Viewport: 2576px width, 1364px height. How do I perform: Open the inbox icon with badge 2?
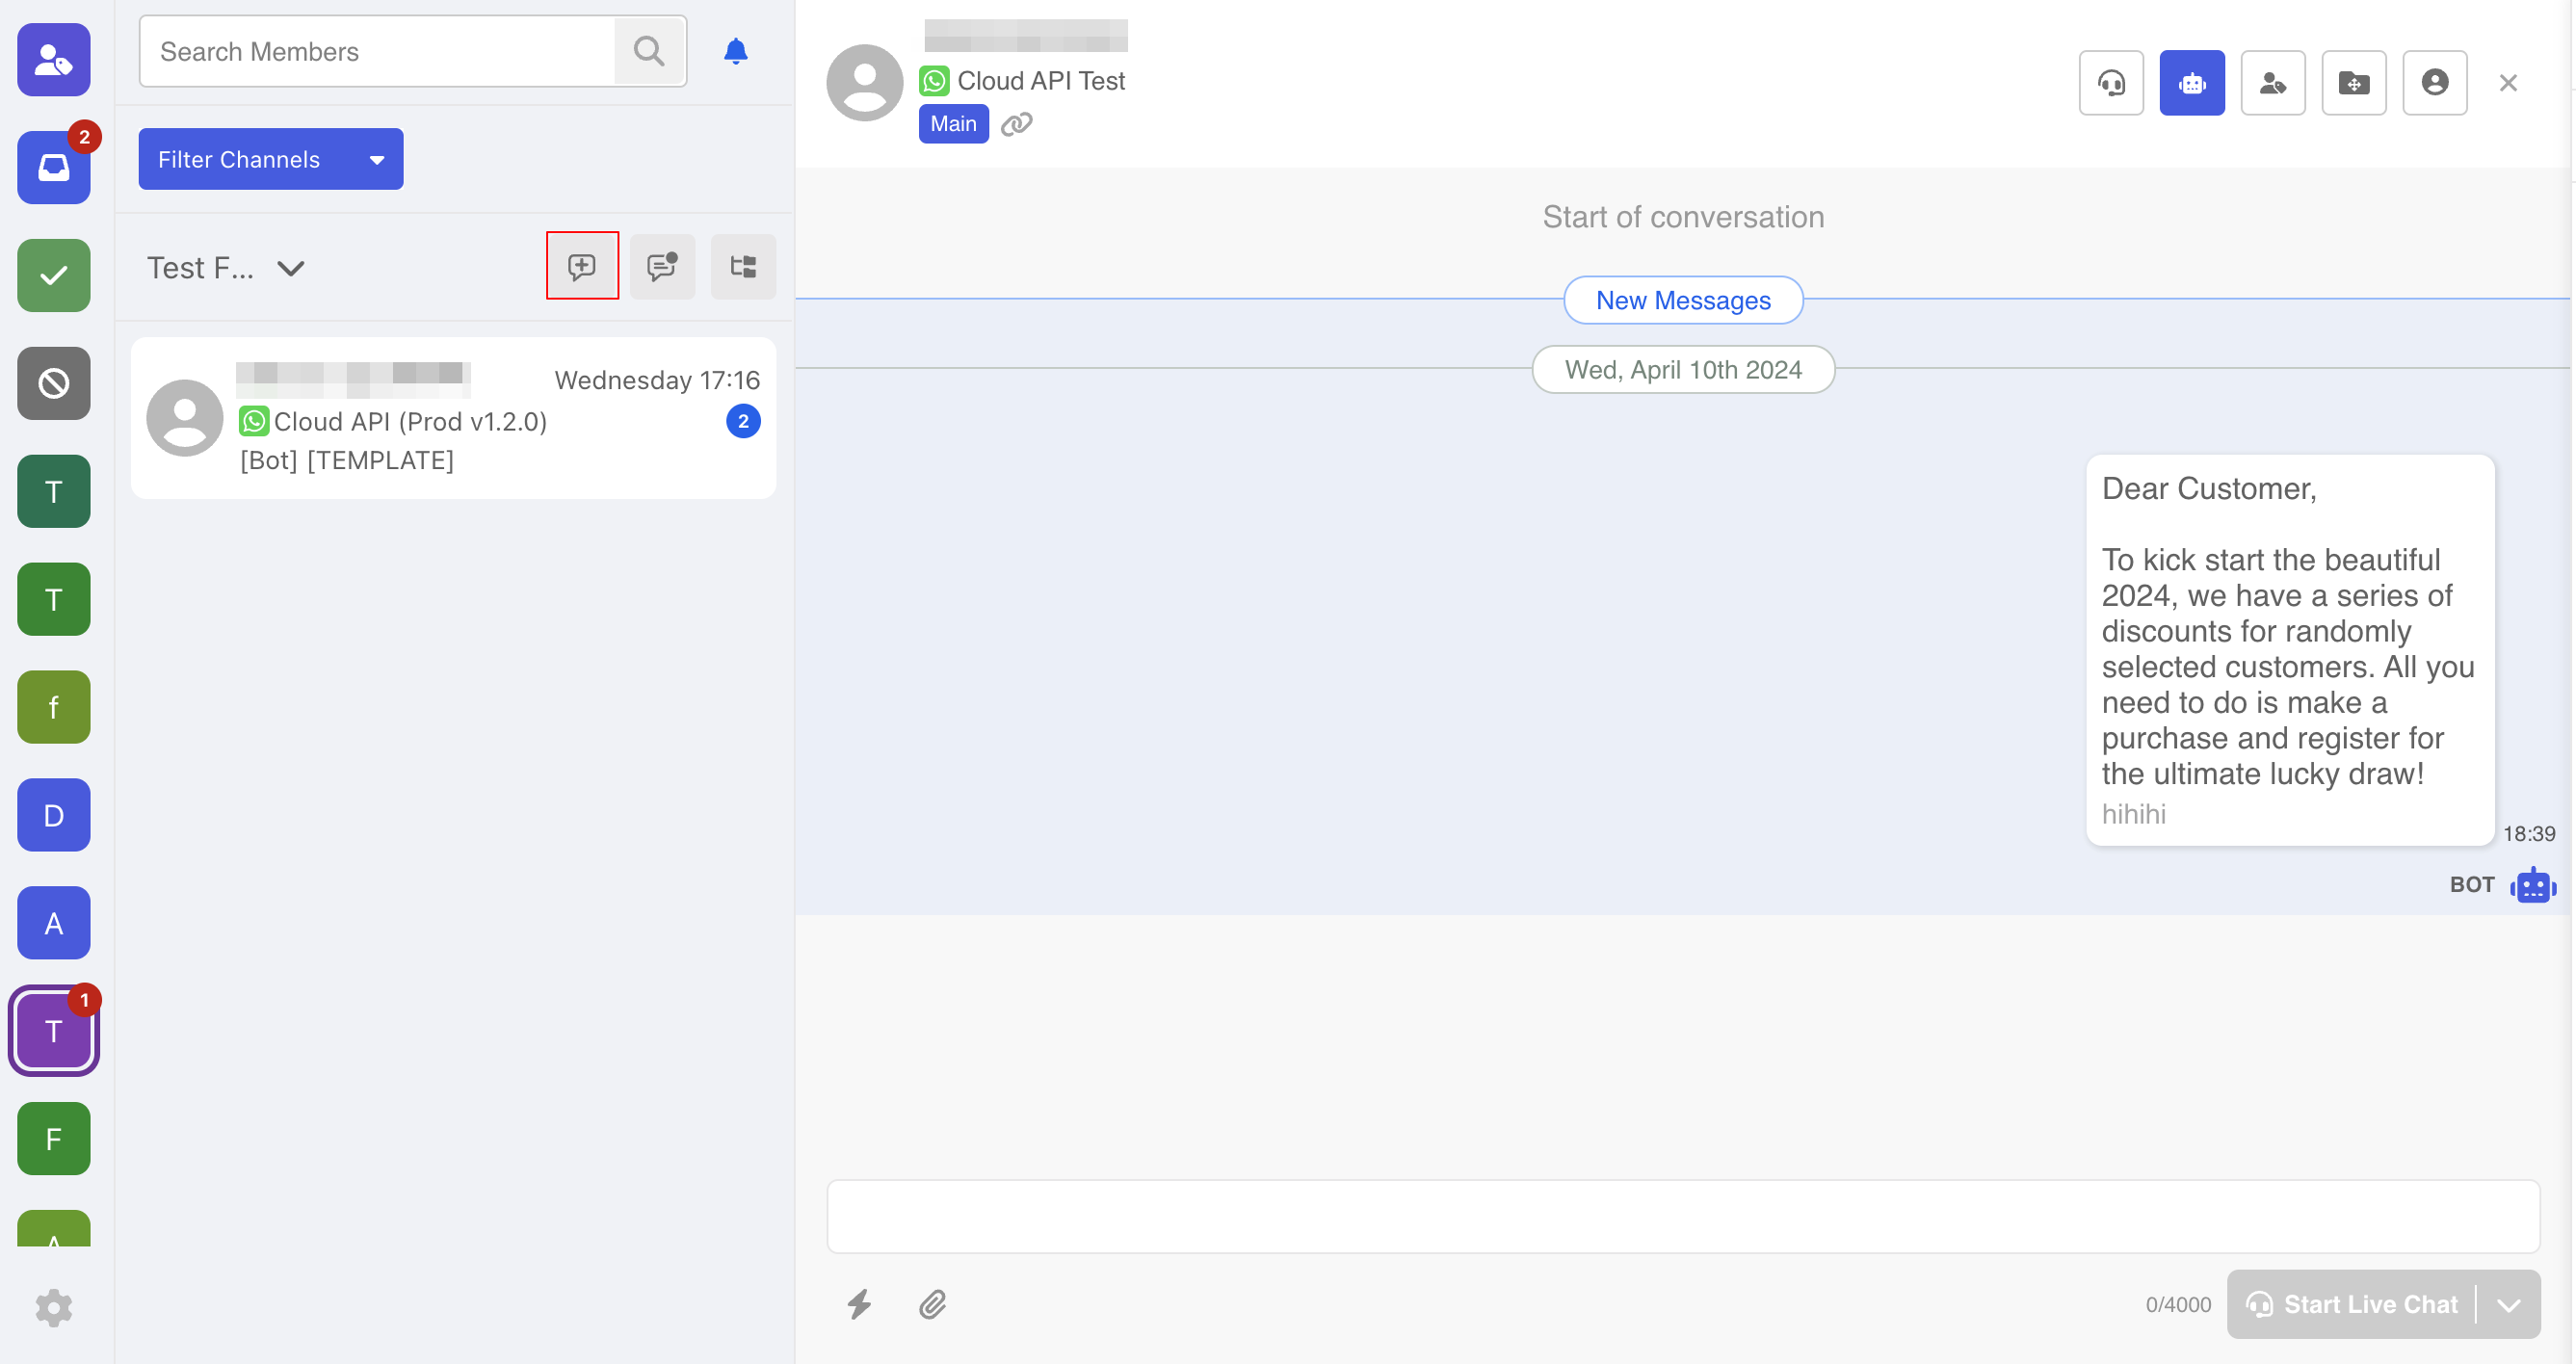pos(54,168)
